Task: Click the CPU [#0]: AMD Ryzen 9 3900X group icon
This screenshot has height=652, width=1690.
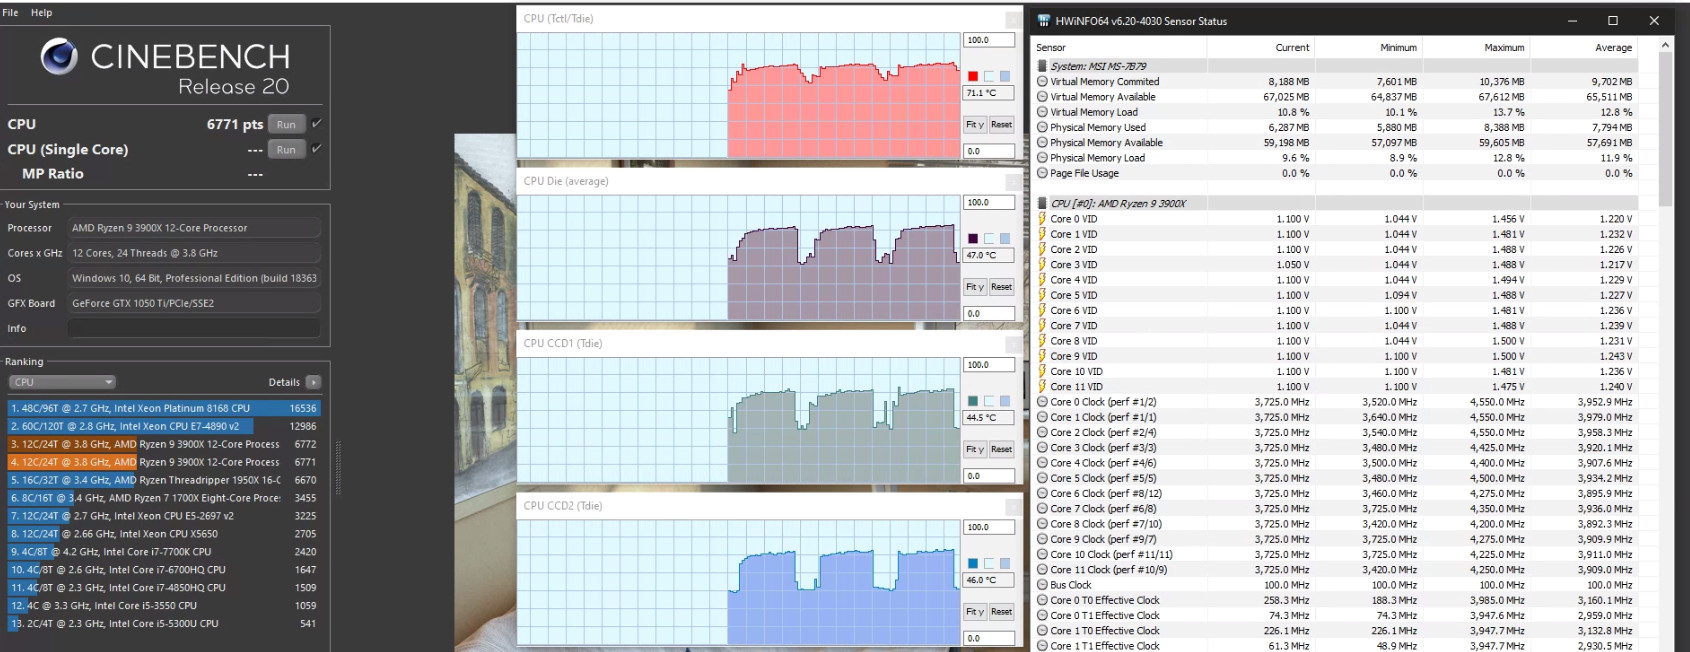Action: (1042, 203)
